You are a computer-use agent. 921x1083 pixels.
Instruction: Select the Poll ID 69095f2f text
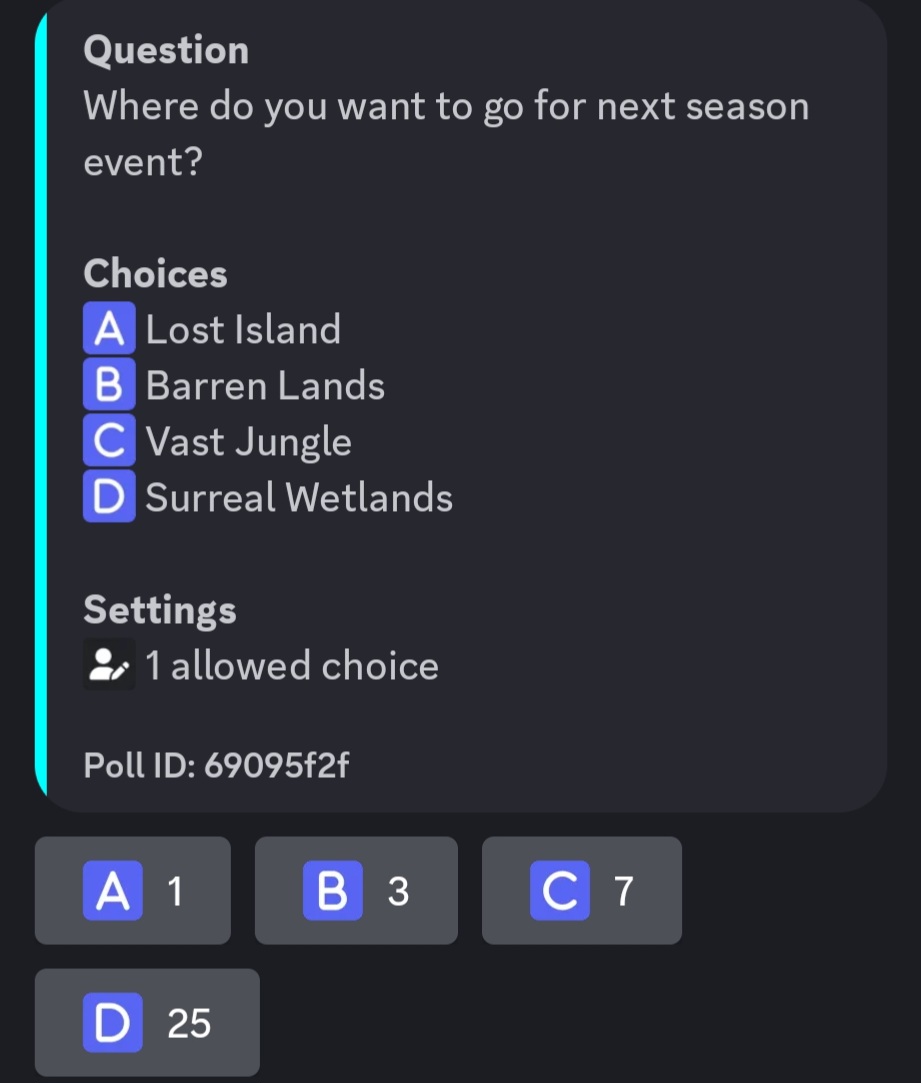pos(216,765)
